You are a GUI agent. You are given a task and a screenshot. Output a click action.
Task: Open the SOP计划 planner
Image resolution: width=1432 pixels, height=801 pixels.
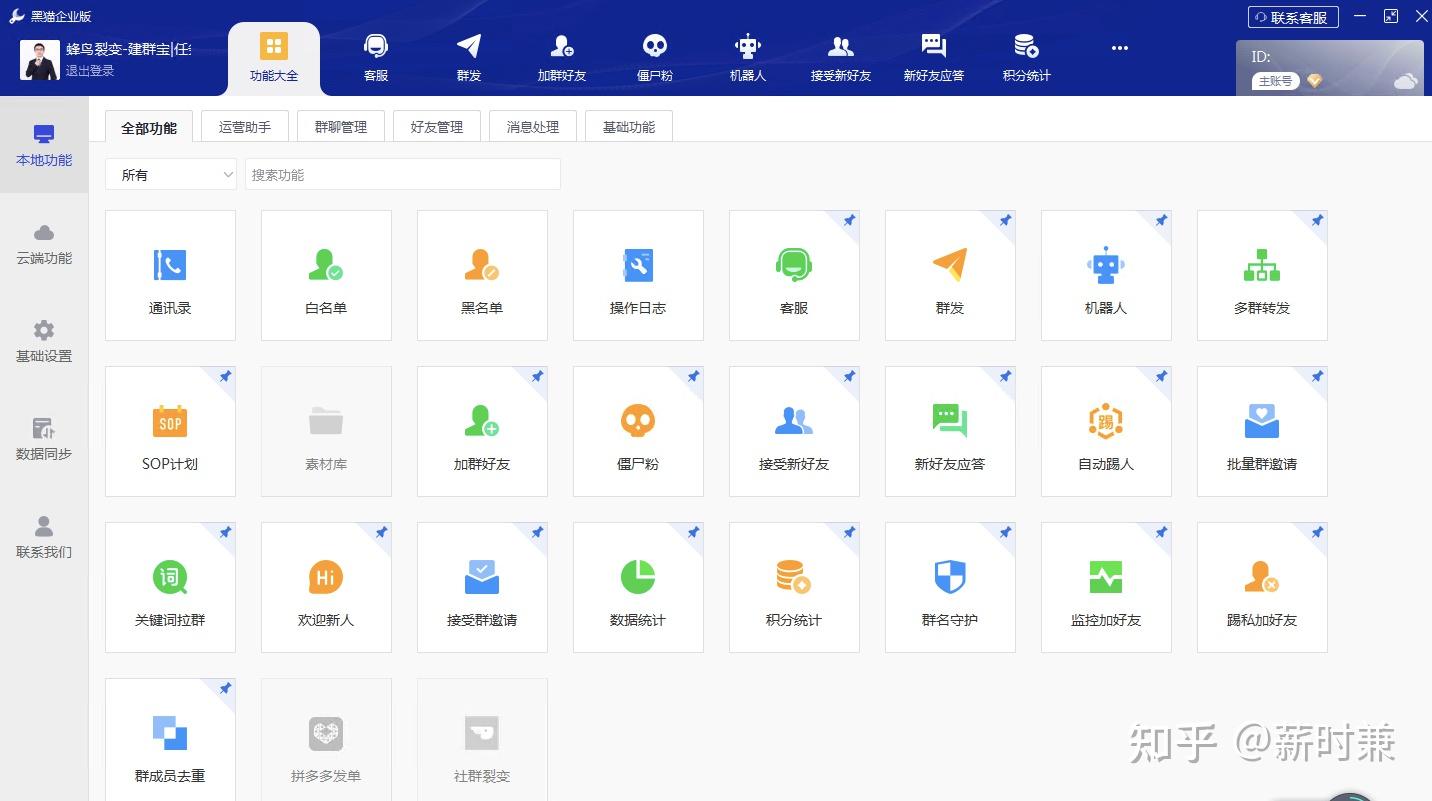click(x=170, y=431)
